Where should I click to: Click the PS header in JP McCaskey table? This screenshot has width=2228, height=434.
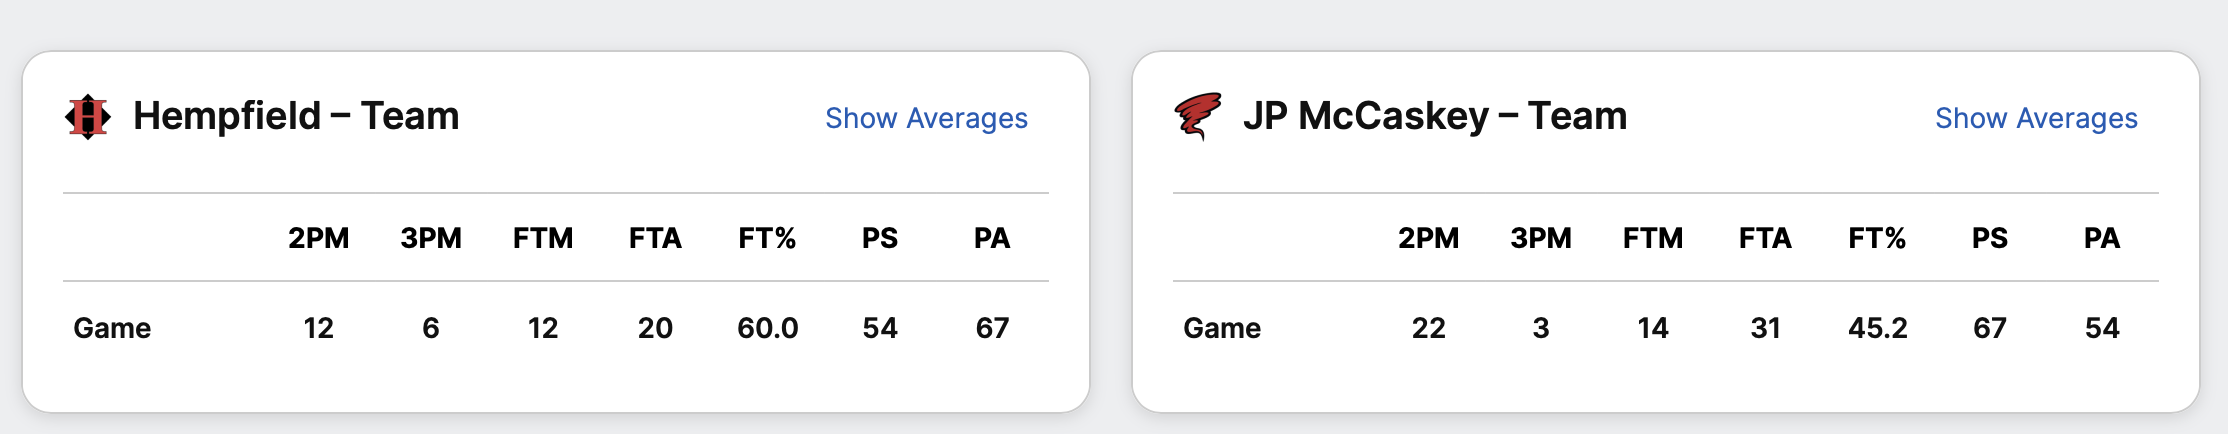(x=1990, y=238)
